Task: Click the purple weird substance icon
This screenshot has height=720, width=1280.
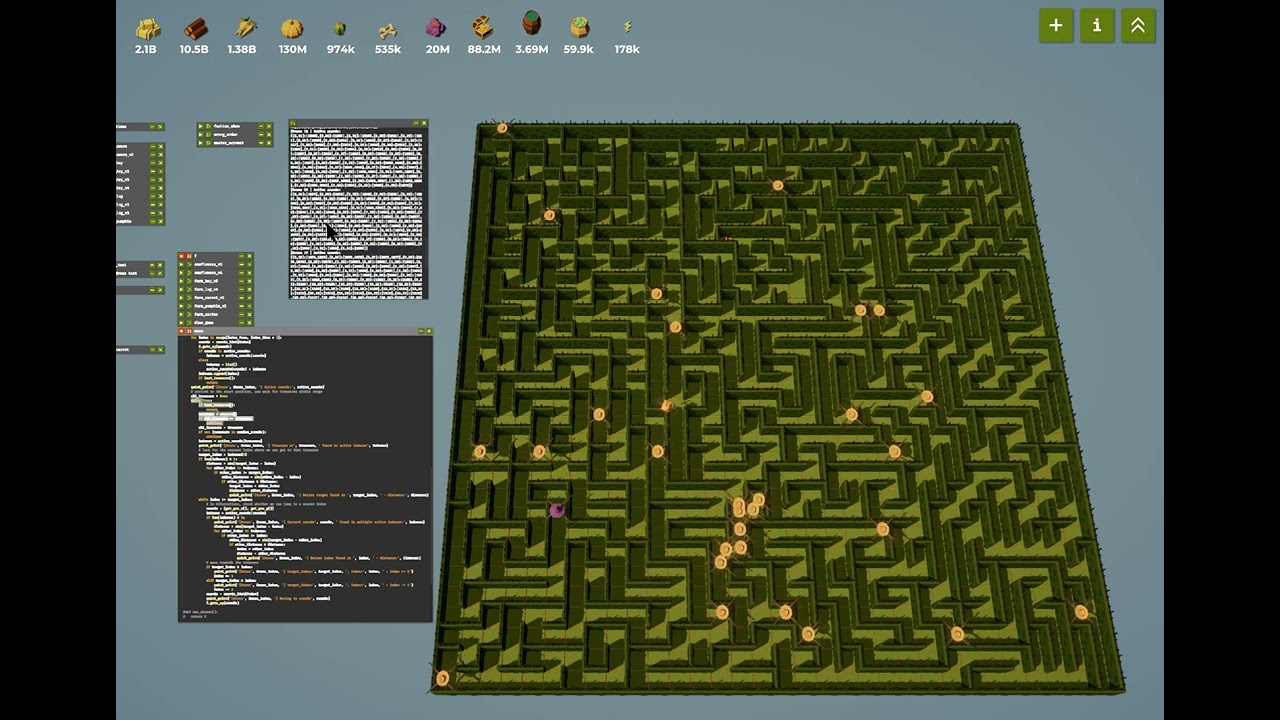Action: [436, 28]
